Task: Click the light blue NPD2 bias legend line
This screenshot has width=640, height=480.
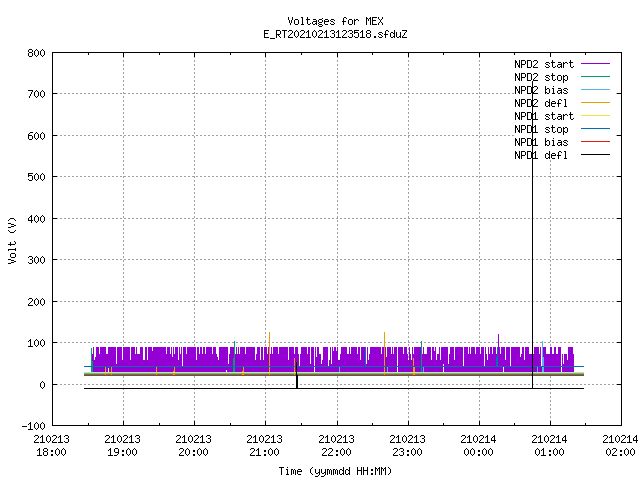Action: click(595, 90)
